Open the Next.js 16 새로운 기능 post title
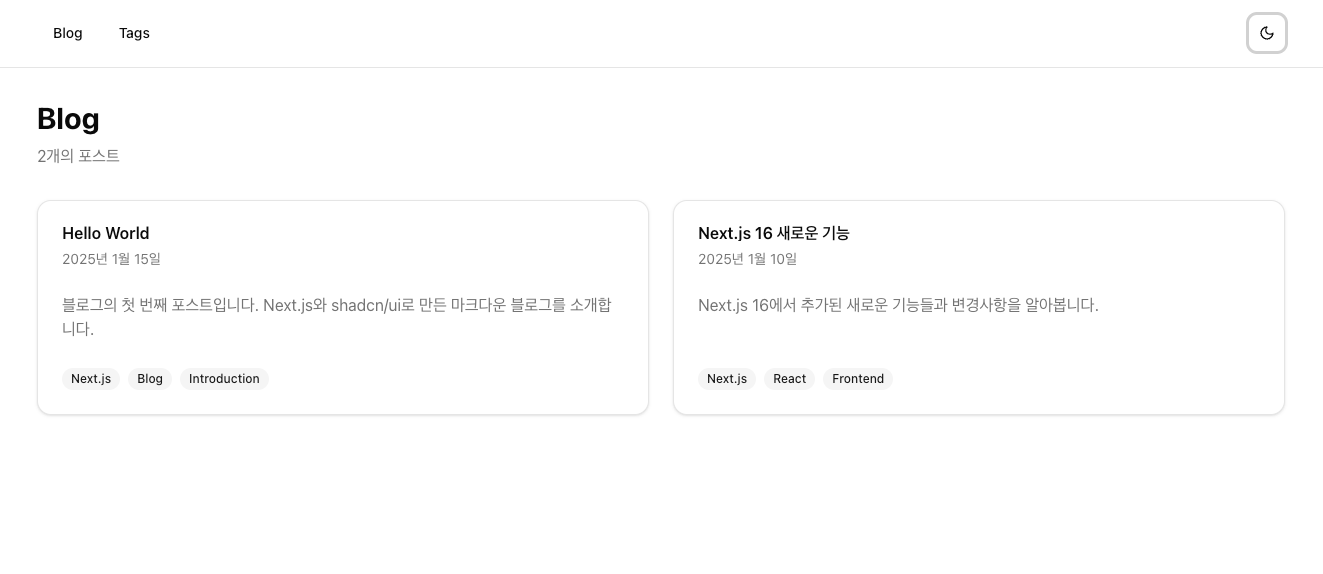Screen dimensions: 1323x574 [x=773, y=233]
